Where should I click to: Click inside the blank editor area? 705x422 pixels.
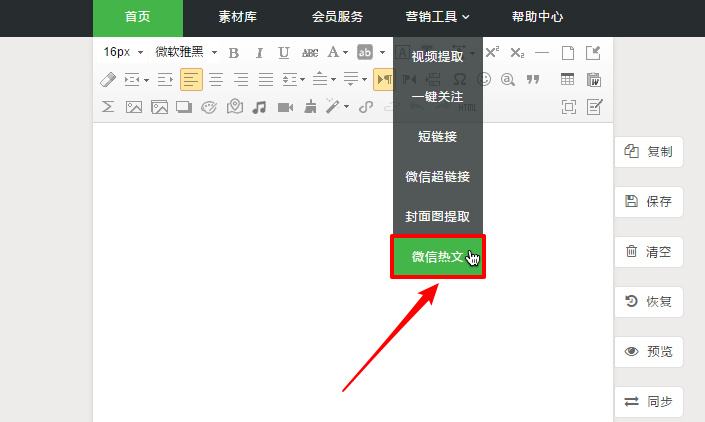(250, 270)
